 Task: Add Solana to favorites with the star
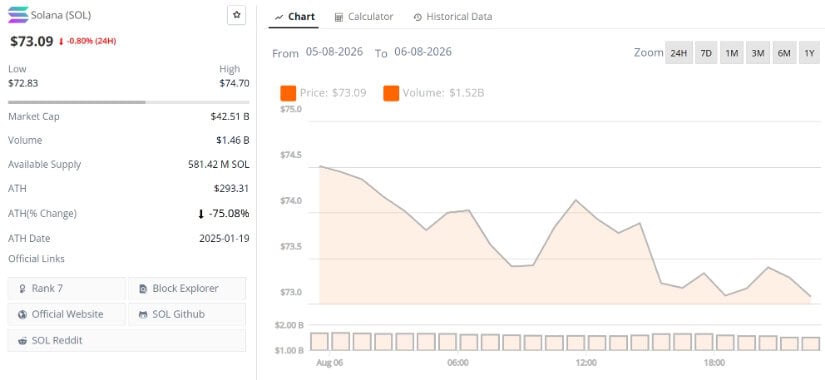click(237, 15)
